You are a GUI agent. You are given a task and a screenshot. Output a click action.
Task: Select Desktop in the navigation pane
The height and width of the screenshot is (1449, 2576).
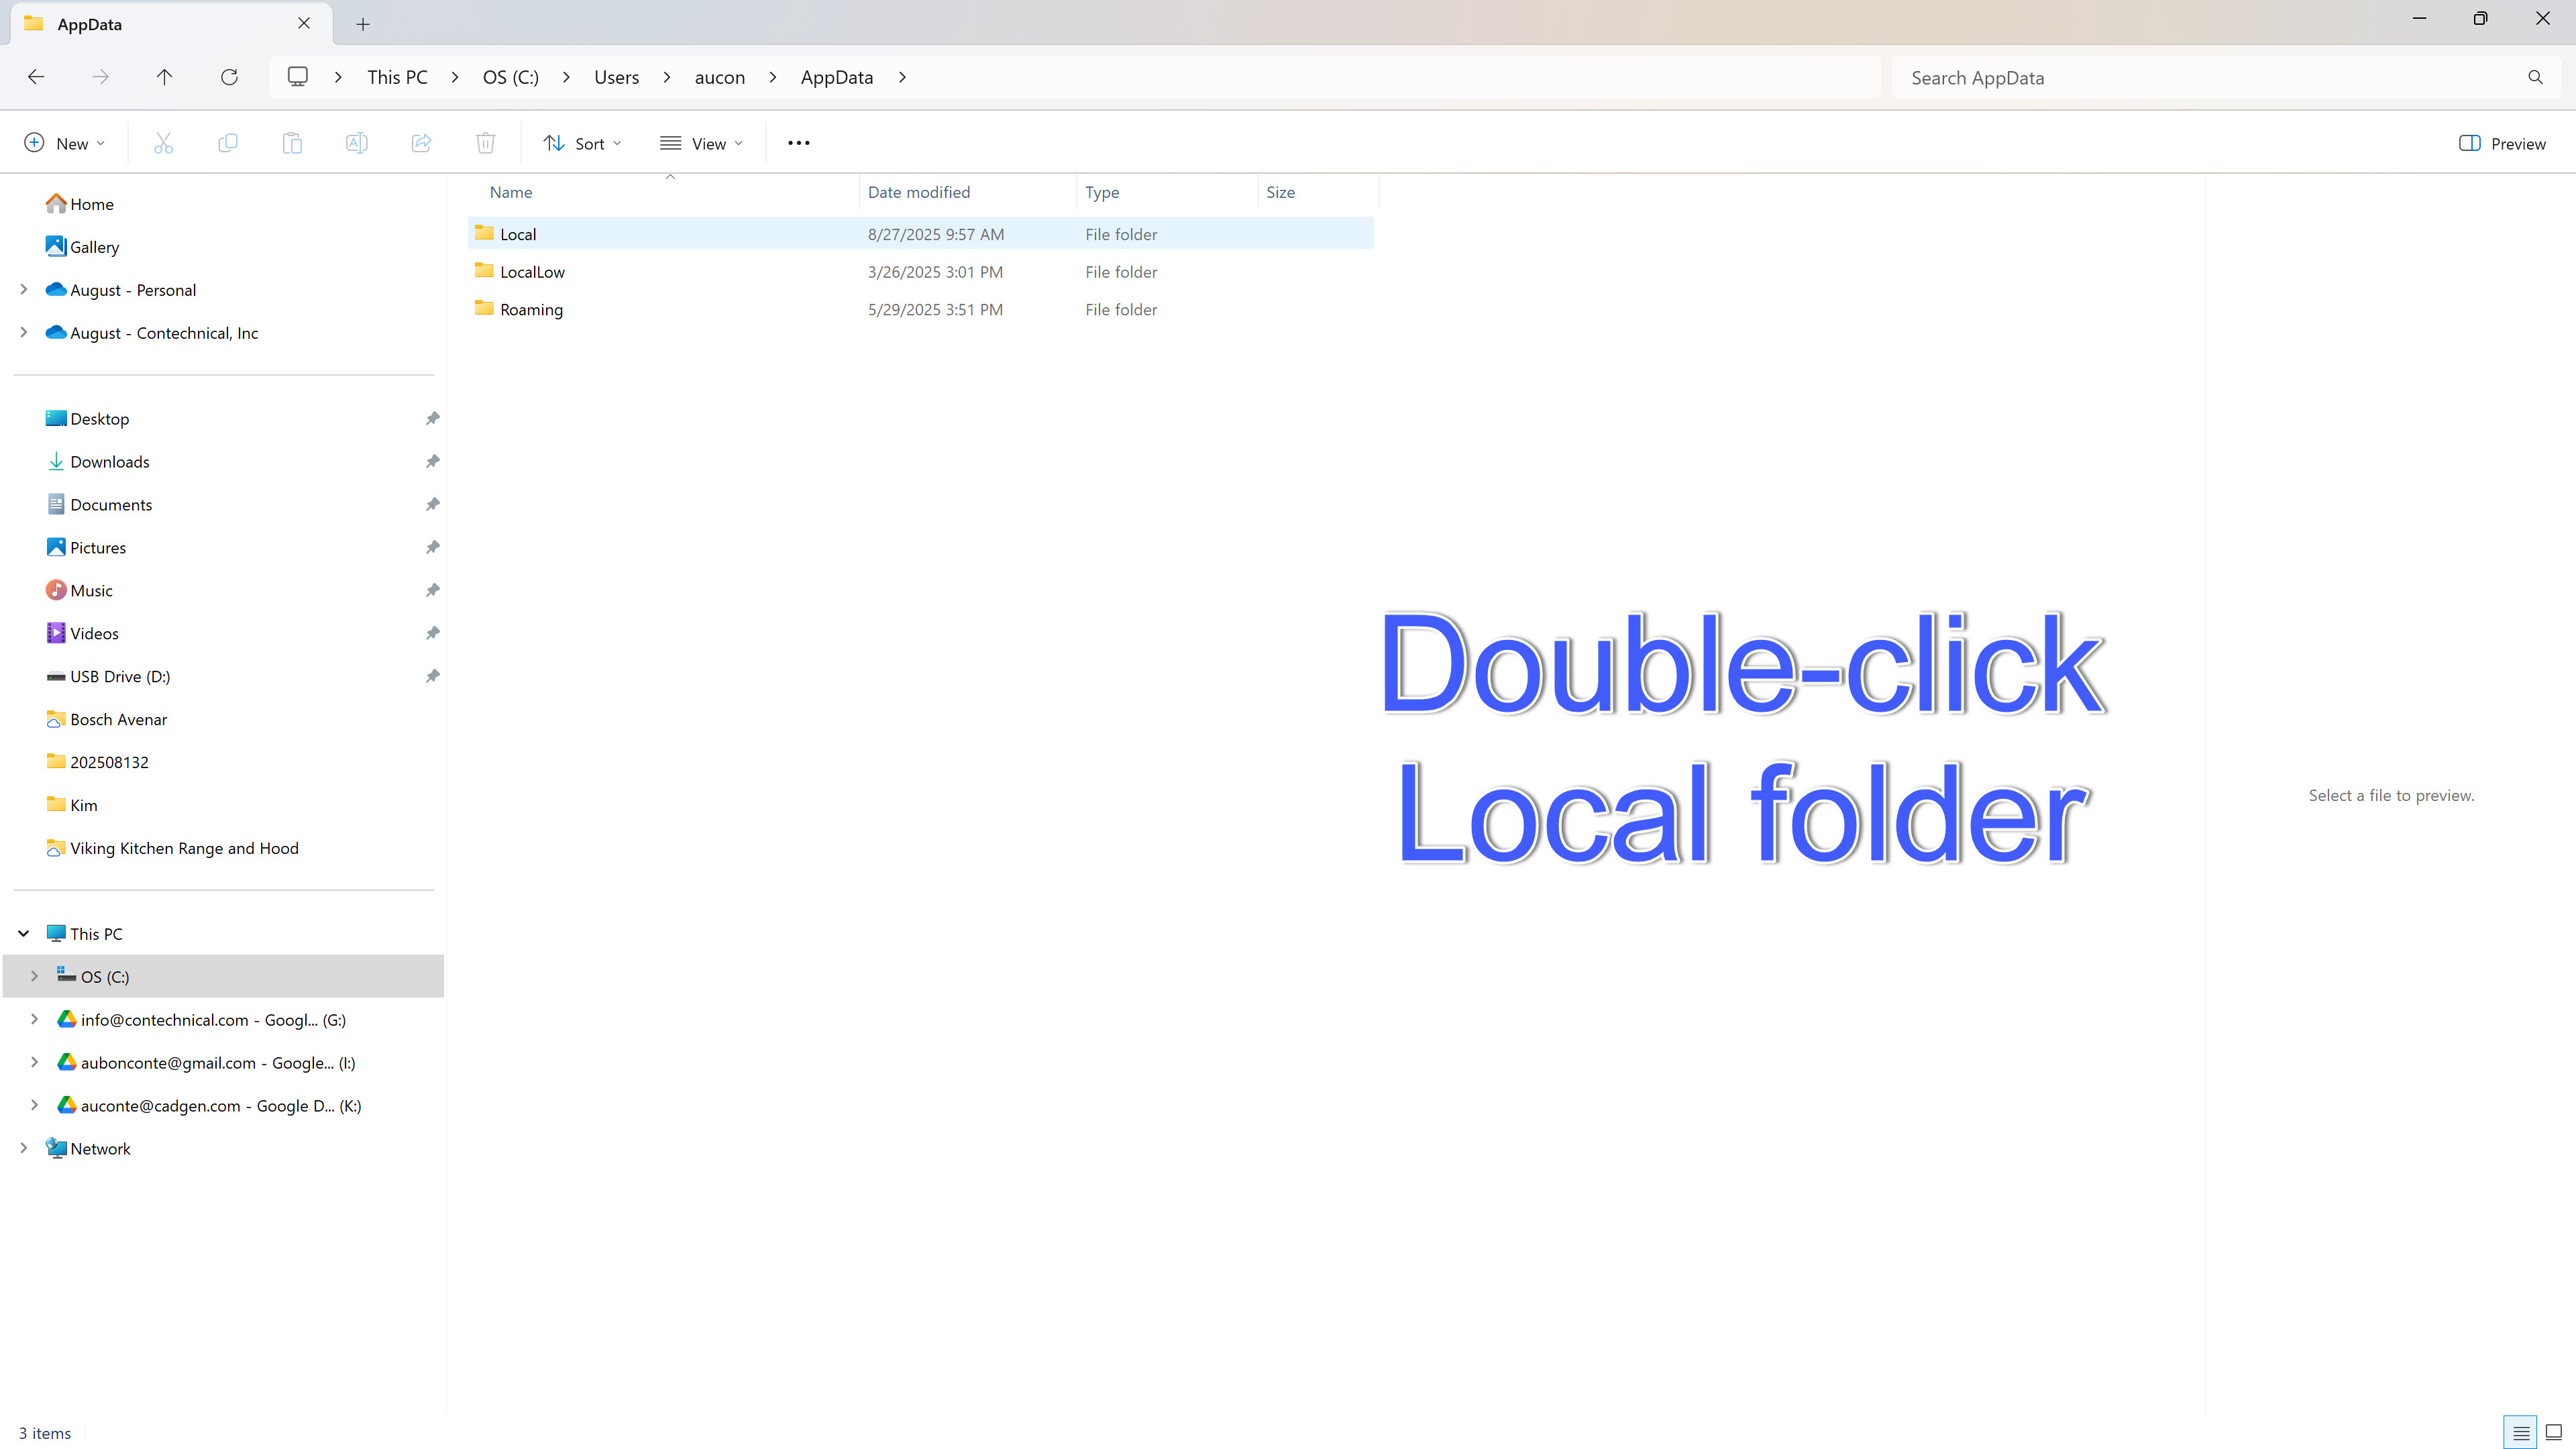(x=88, y=418)
